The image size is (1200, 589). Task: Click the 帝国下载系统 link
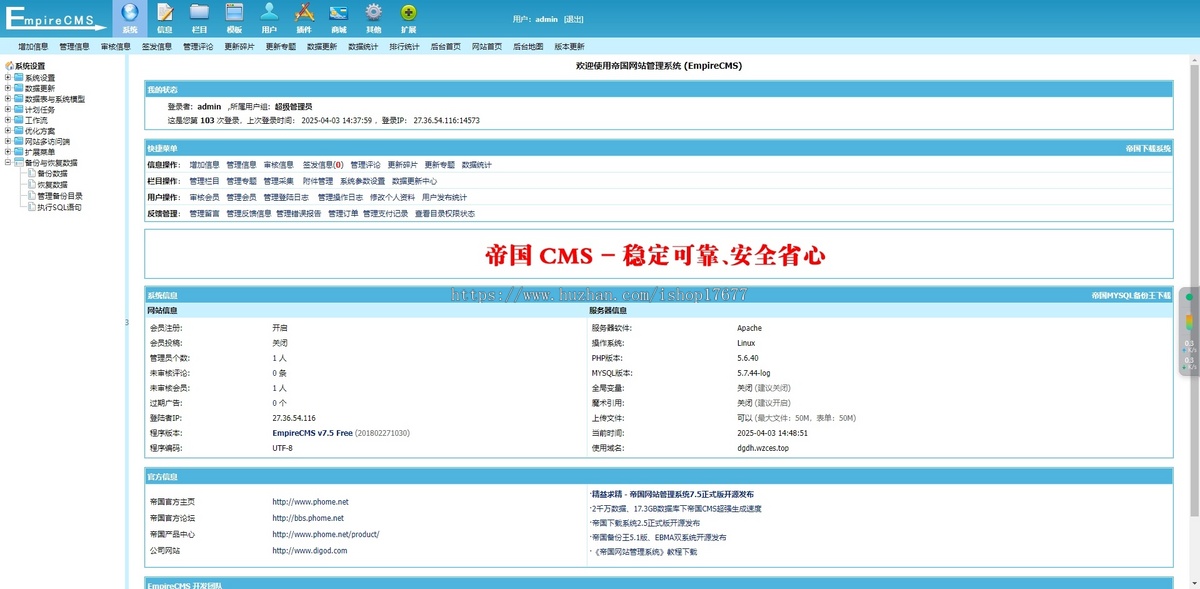pyautogui.click(x=1147, y=148)
